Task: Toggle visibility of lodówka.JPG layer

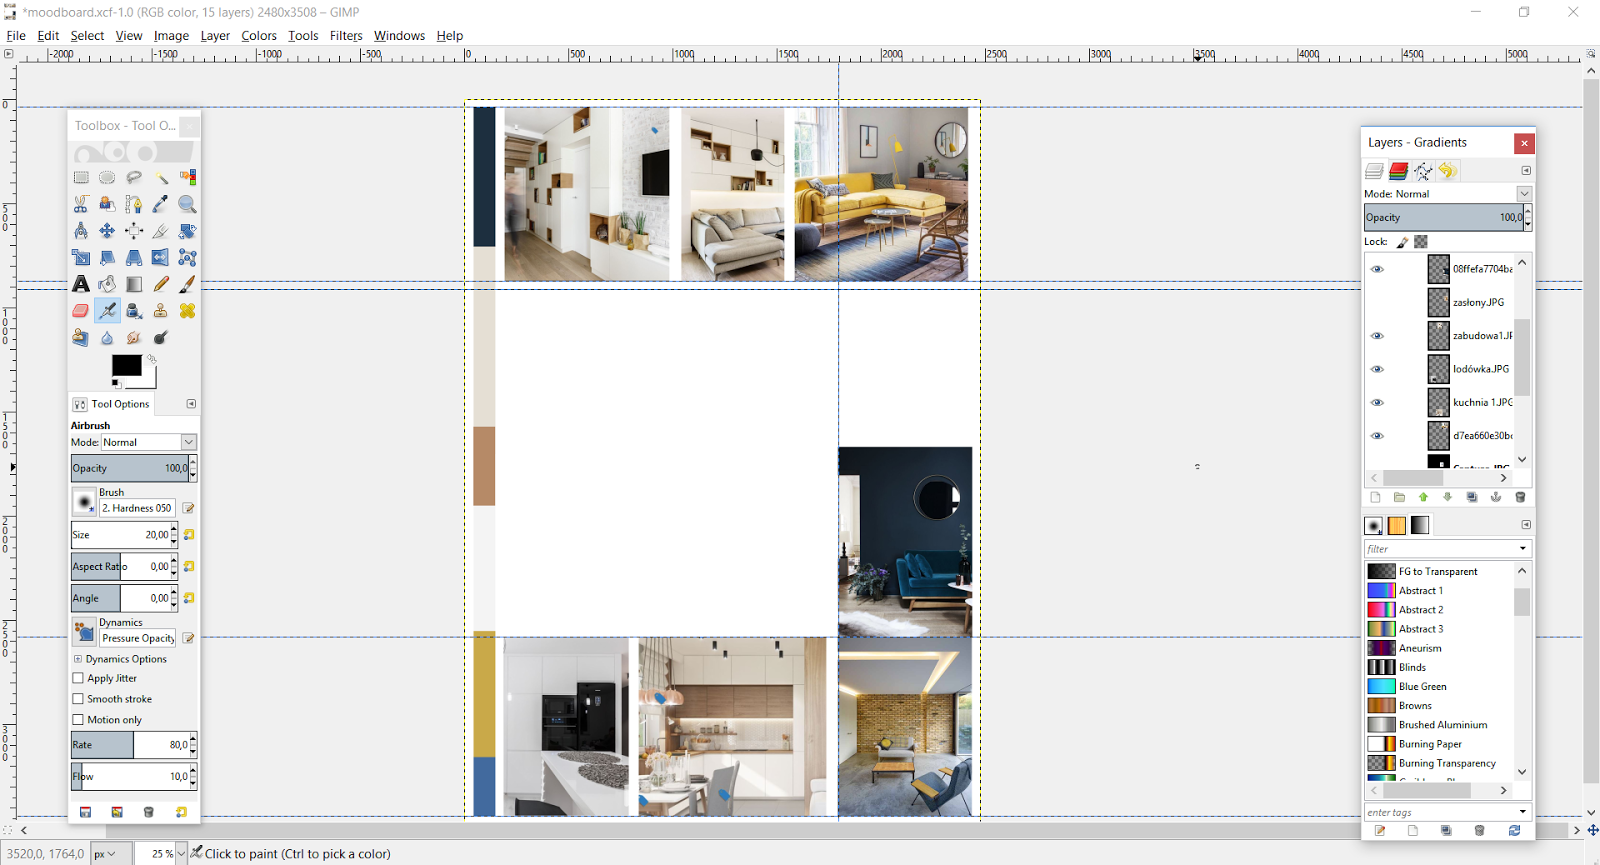Action: [x=1377, y=369]
